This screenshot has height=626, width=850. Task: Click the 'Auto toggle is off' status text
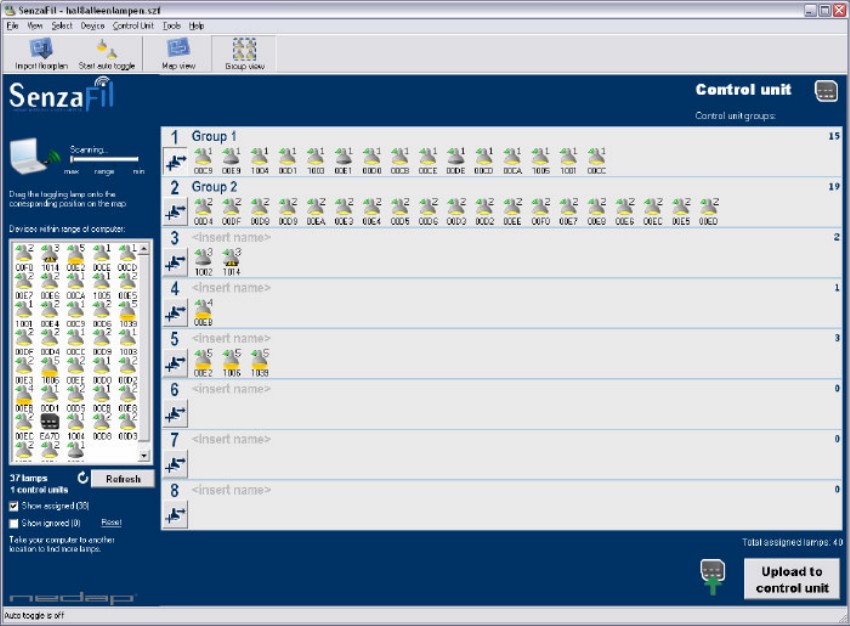[34, 616]
